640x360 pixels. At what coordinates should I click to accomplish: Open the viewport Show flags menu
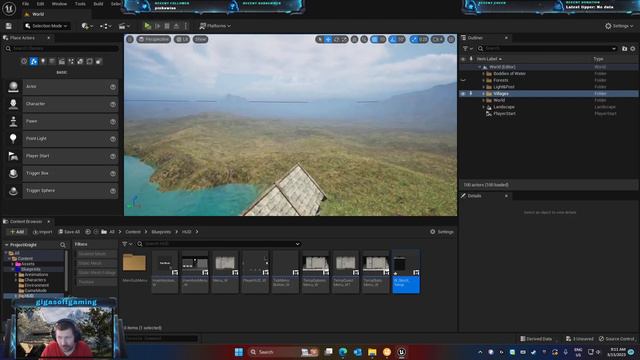(x=200, y=39)
